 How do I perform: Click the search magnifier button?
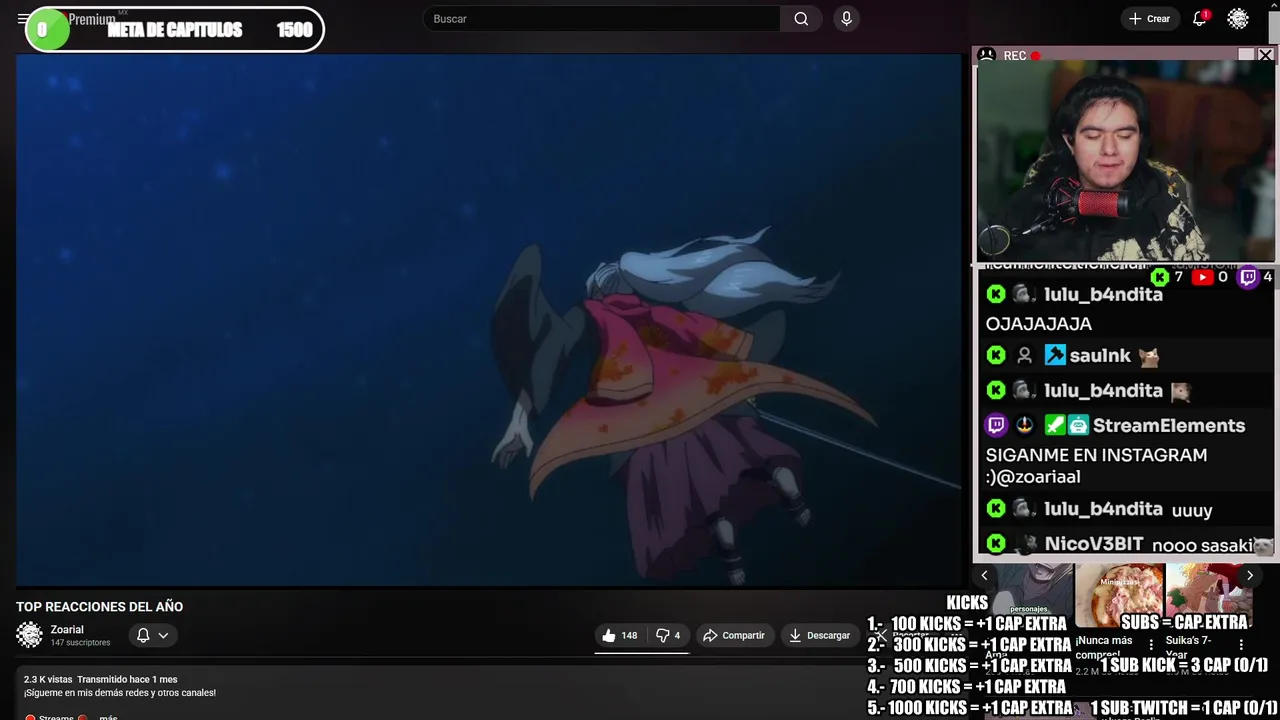coord(801,19)
